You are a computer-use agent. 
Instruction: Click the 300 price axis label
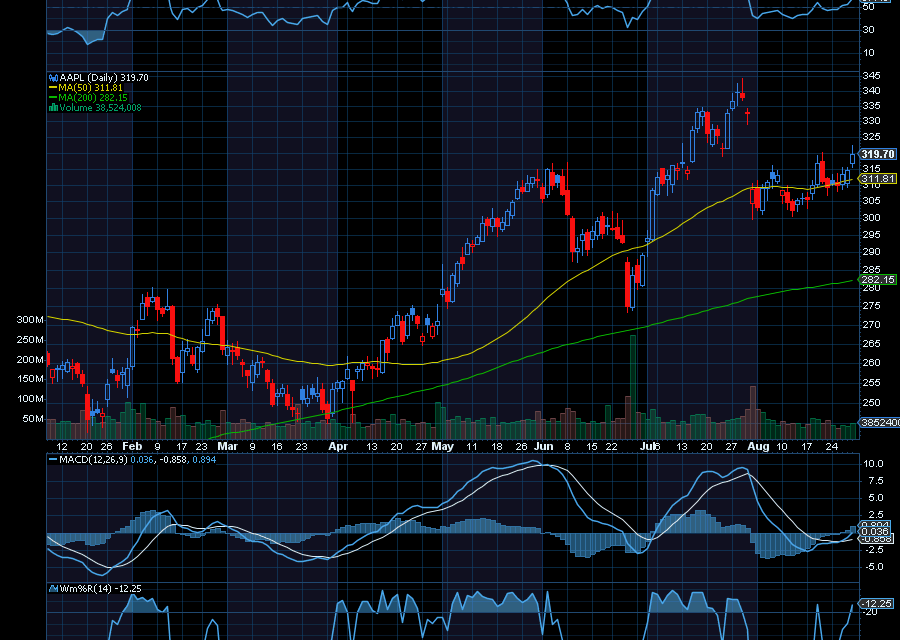tap(871, 218)
